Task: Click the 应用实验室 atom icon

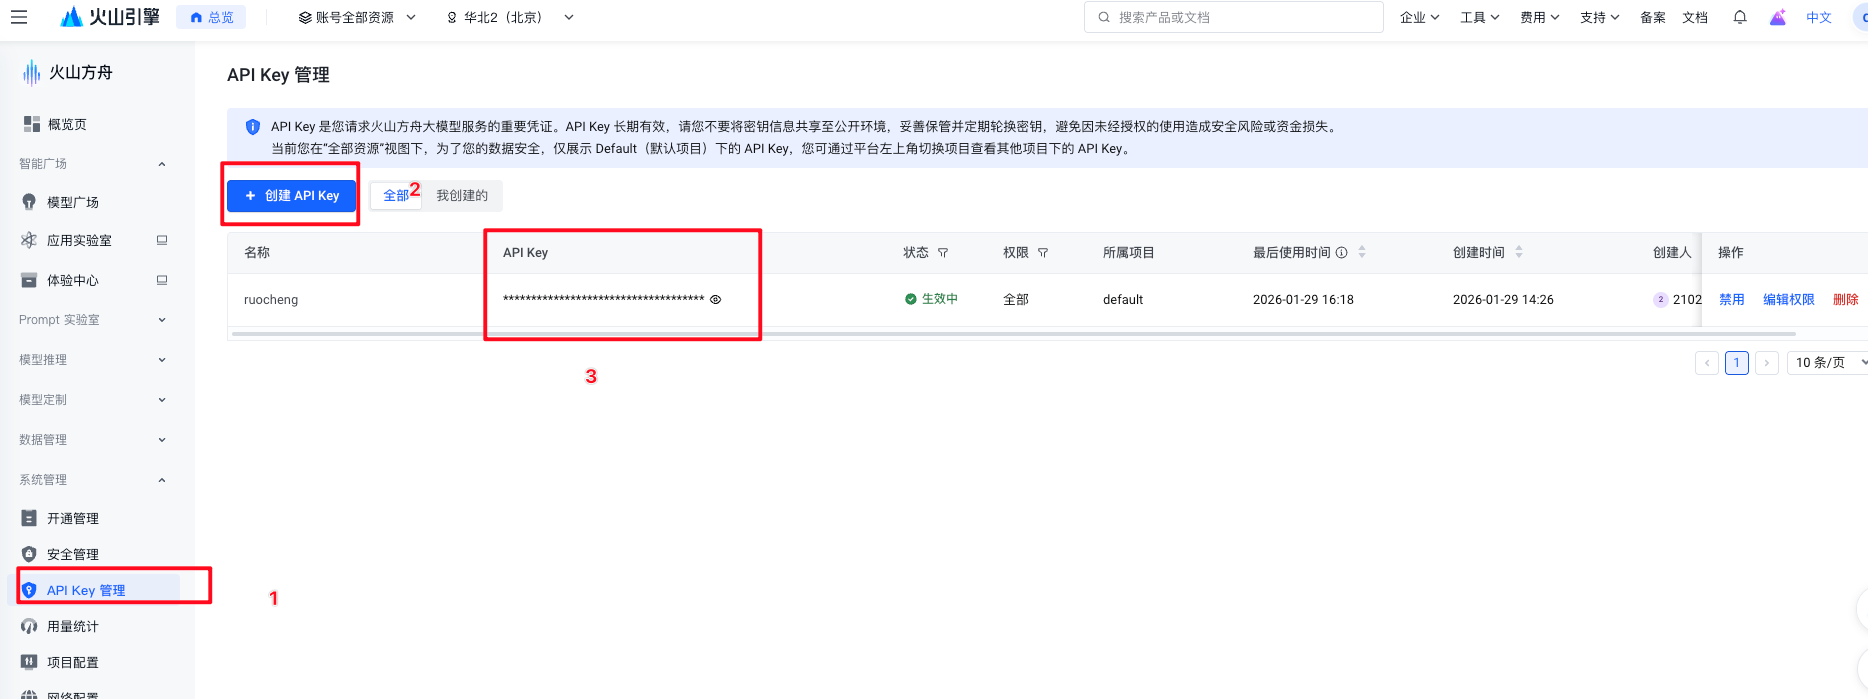Action: (29, 240)
